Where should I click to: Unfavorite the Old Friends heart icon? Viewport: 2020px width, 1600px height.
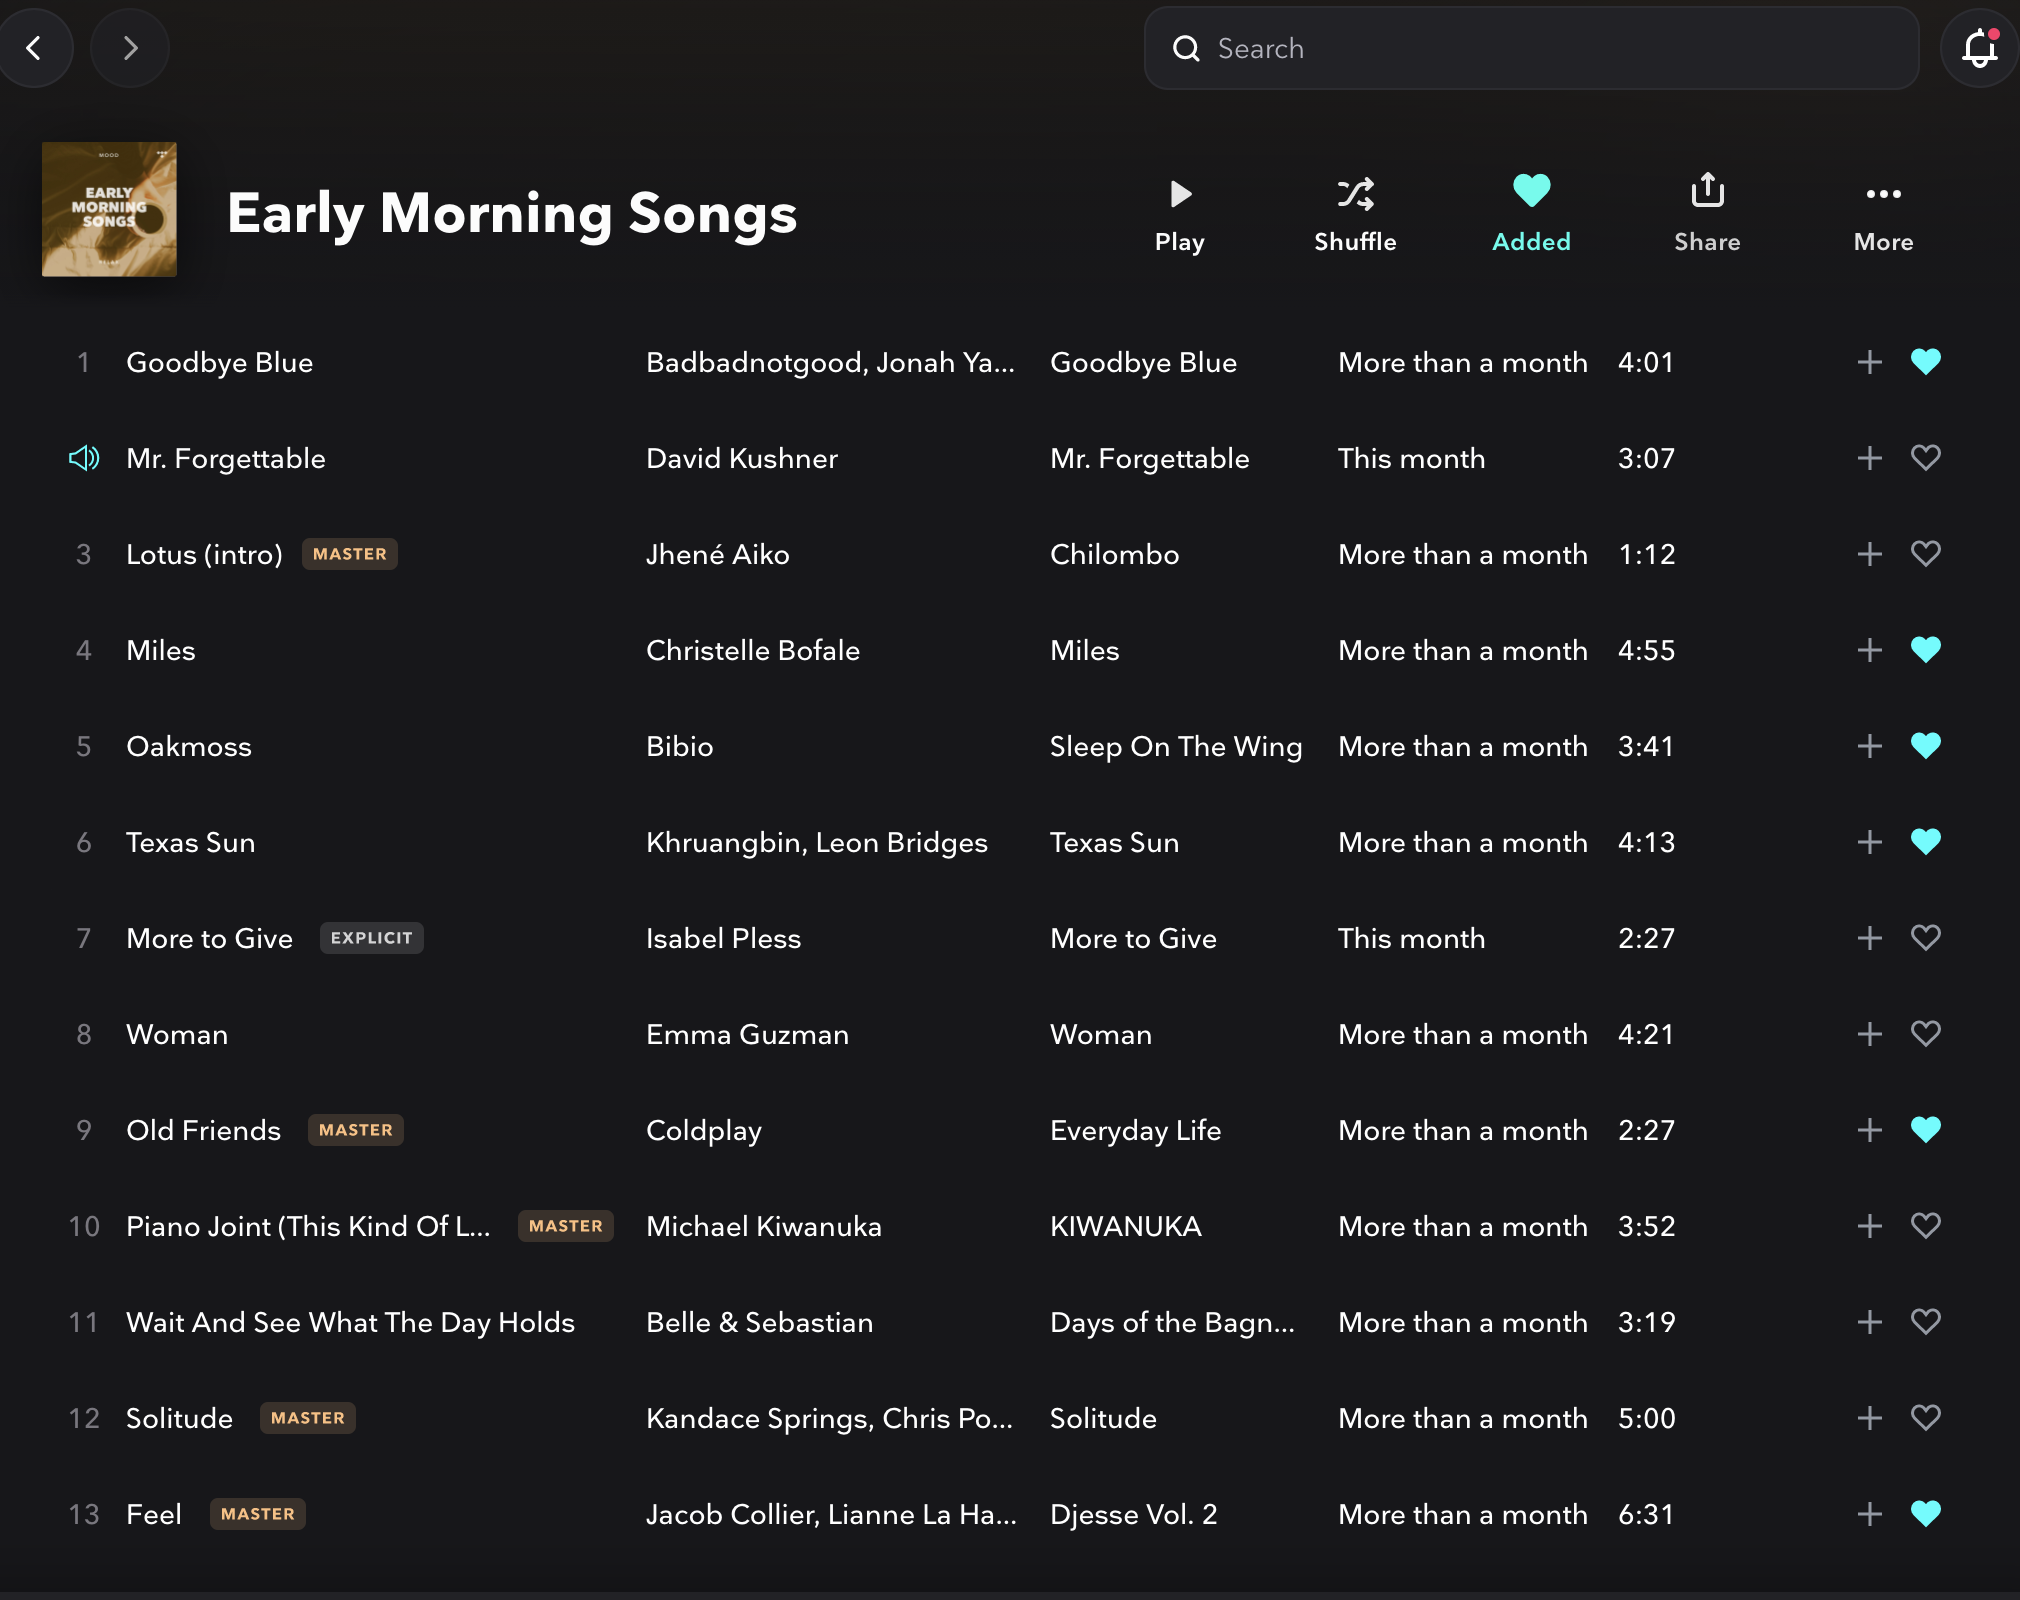(1925, 1130)
